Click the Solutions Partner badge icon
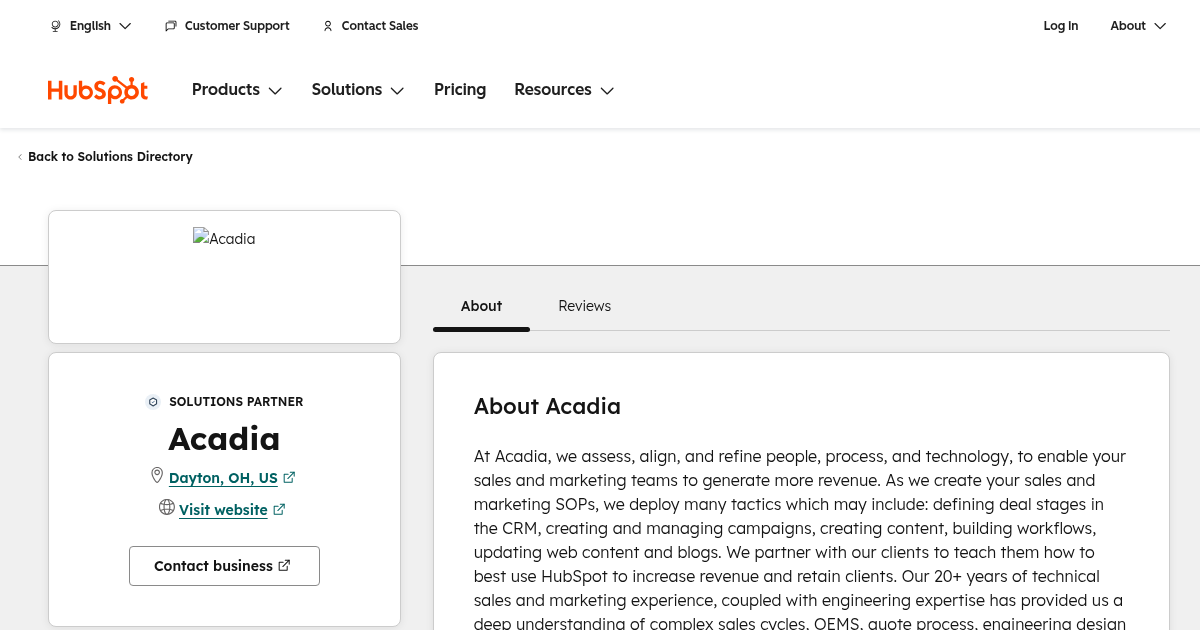This screenshot has width=1200, height=630. (153, 402)
